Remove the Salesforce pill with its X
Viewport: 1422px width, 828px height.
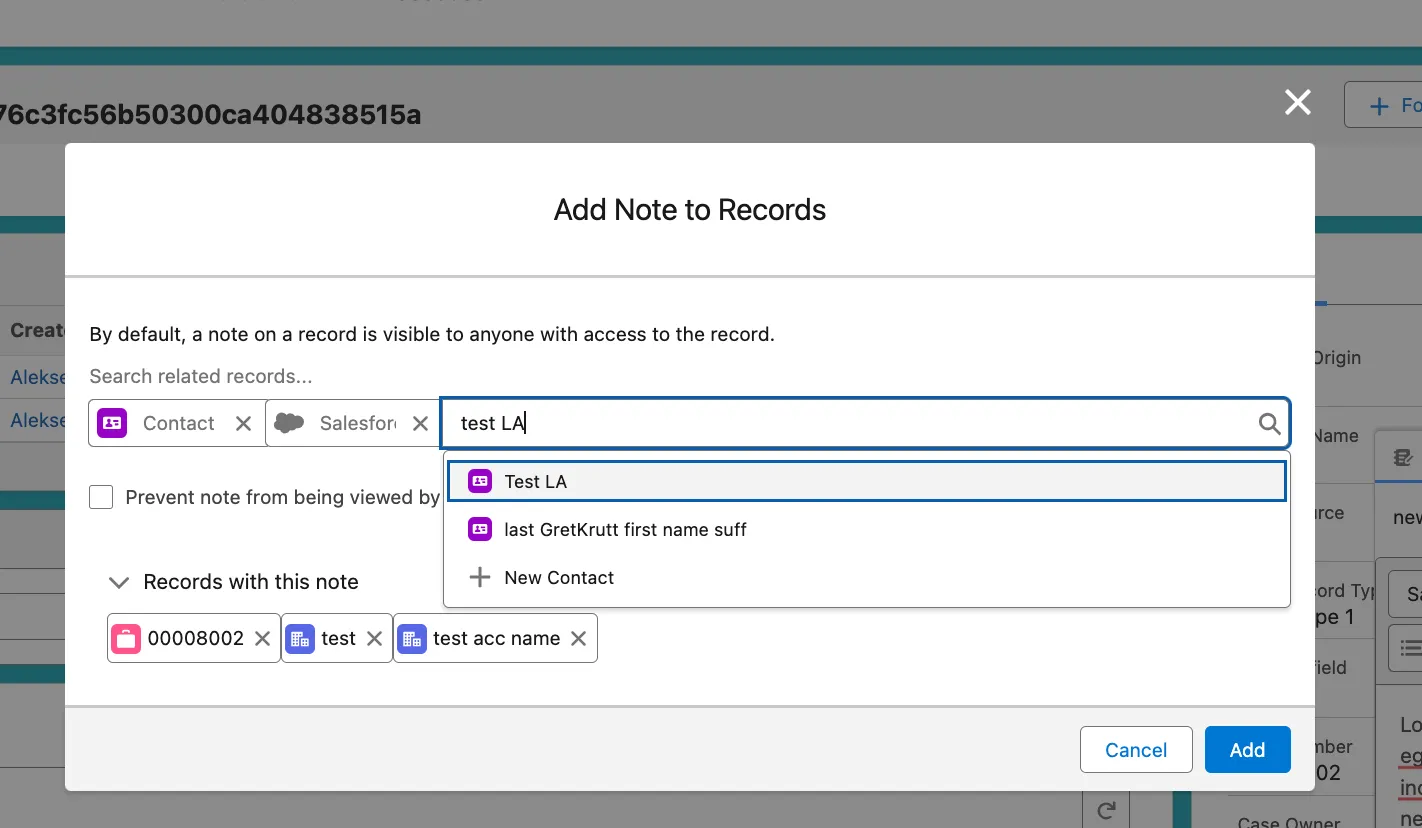pyautogui.click(x=420, y=424)
